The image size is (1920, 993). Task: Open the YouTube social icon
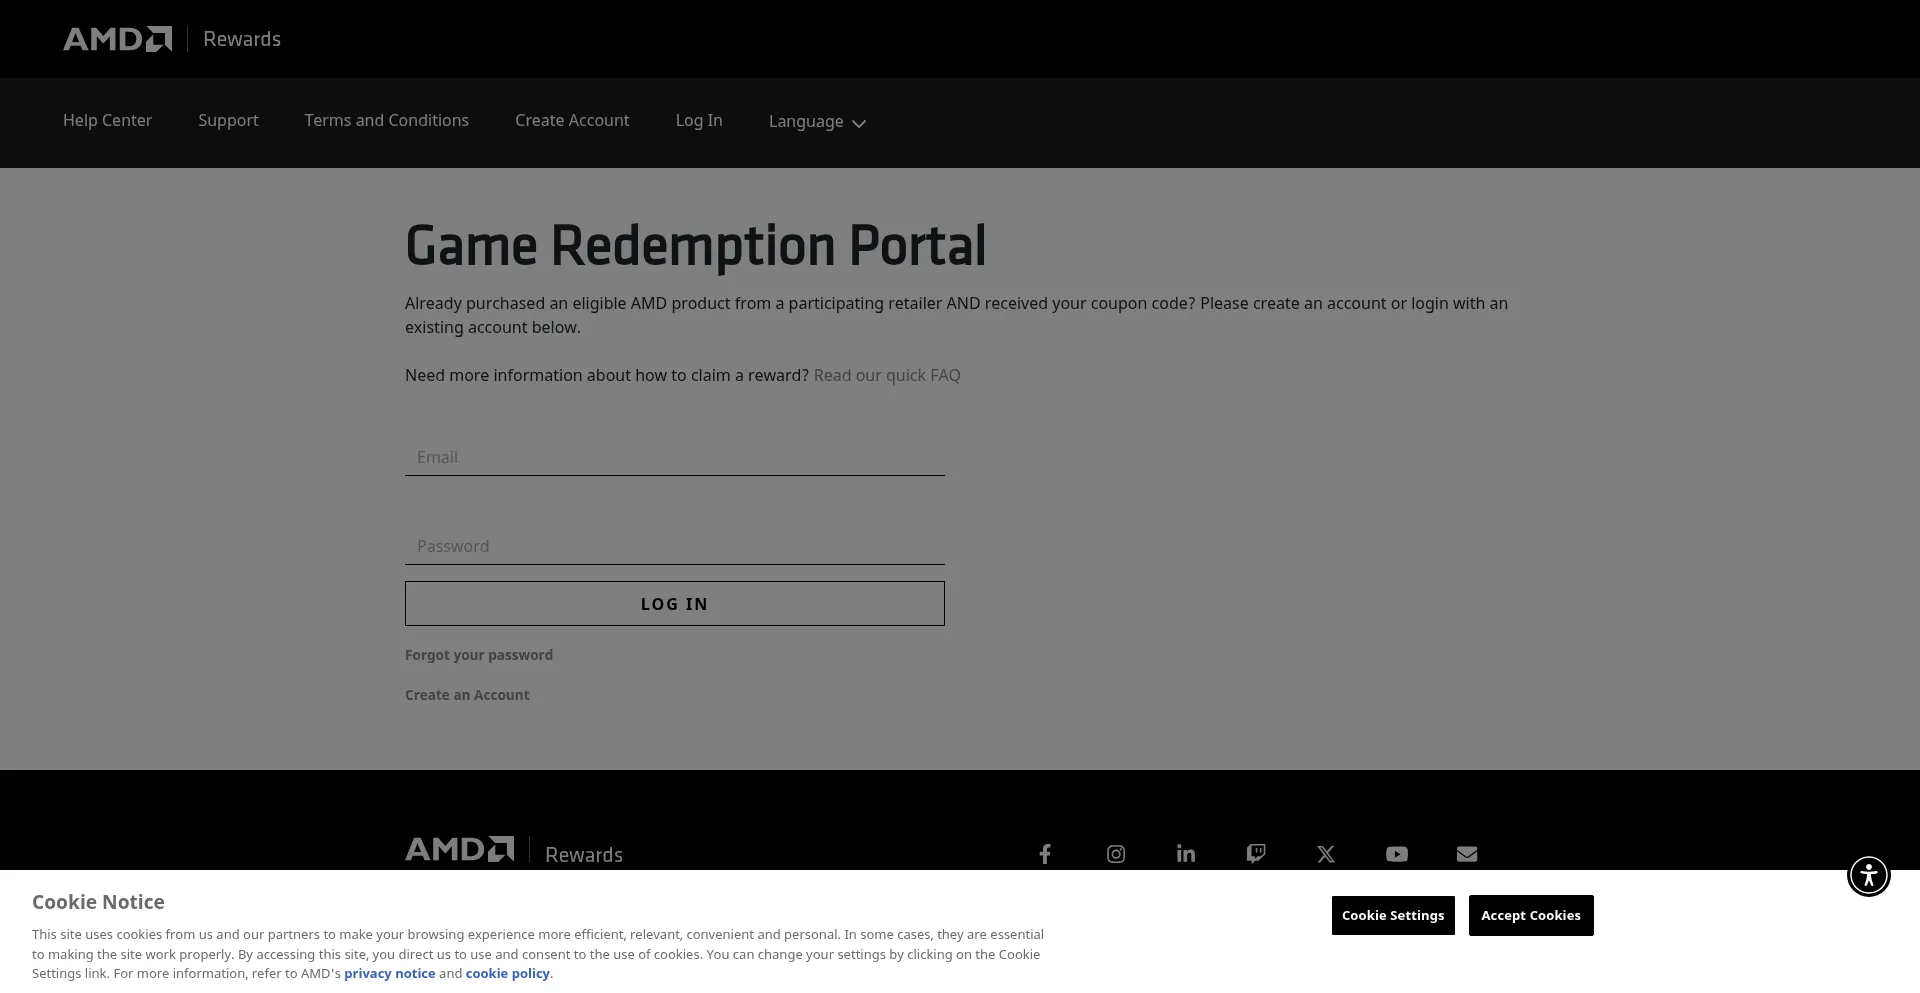[x=1397, y=854]
